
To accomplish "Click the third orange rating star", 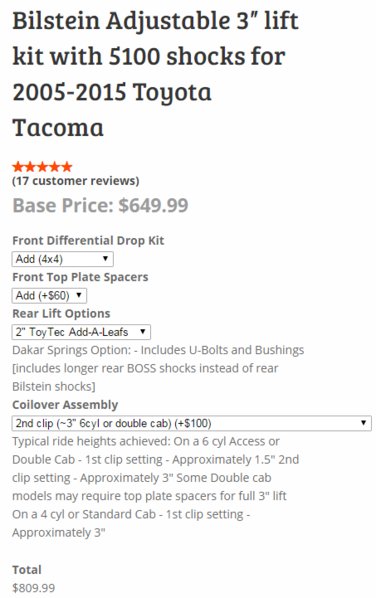I will click(42, 167).
